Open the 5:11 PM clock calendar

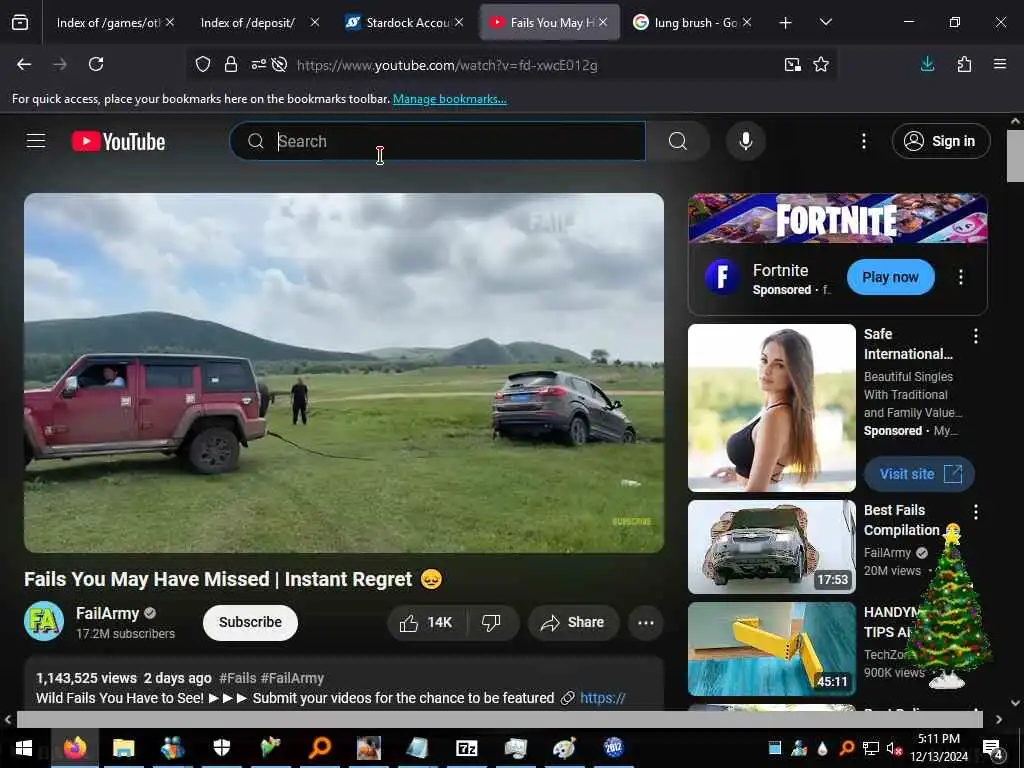(x=938, y=748)
